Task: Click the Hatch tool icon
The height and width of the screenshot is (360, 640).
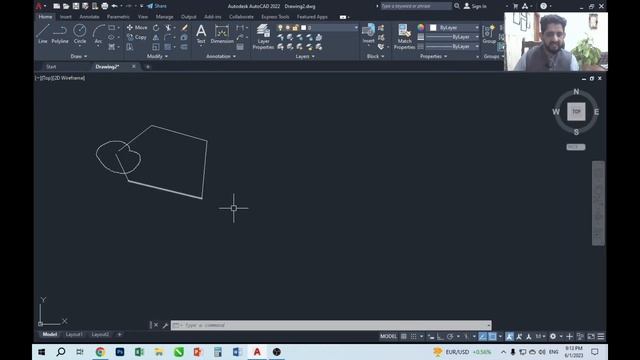Action: coord(111,47)
